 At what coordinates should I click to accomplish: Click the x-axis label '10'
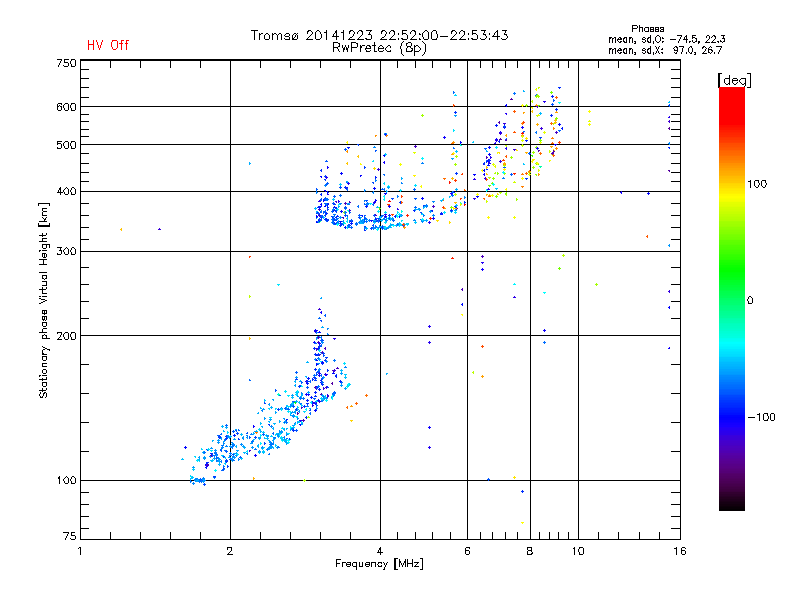pos(578,551)
